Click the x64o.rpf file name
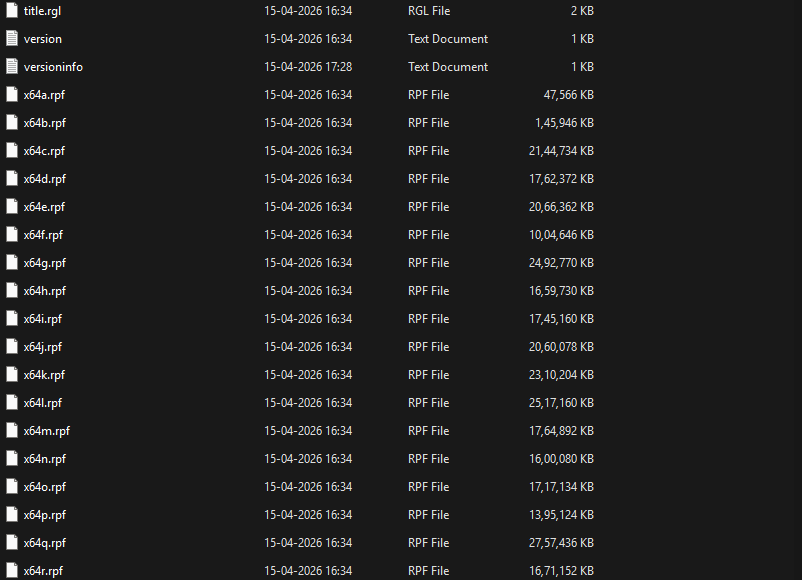 coord(44,487)
